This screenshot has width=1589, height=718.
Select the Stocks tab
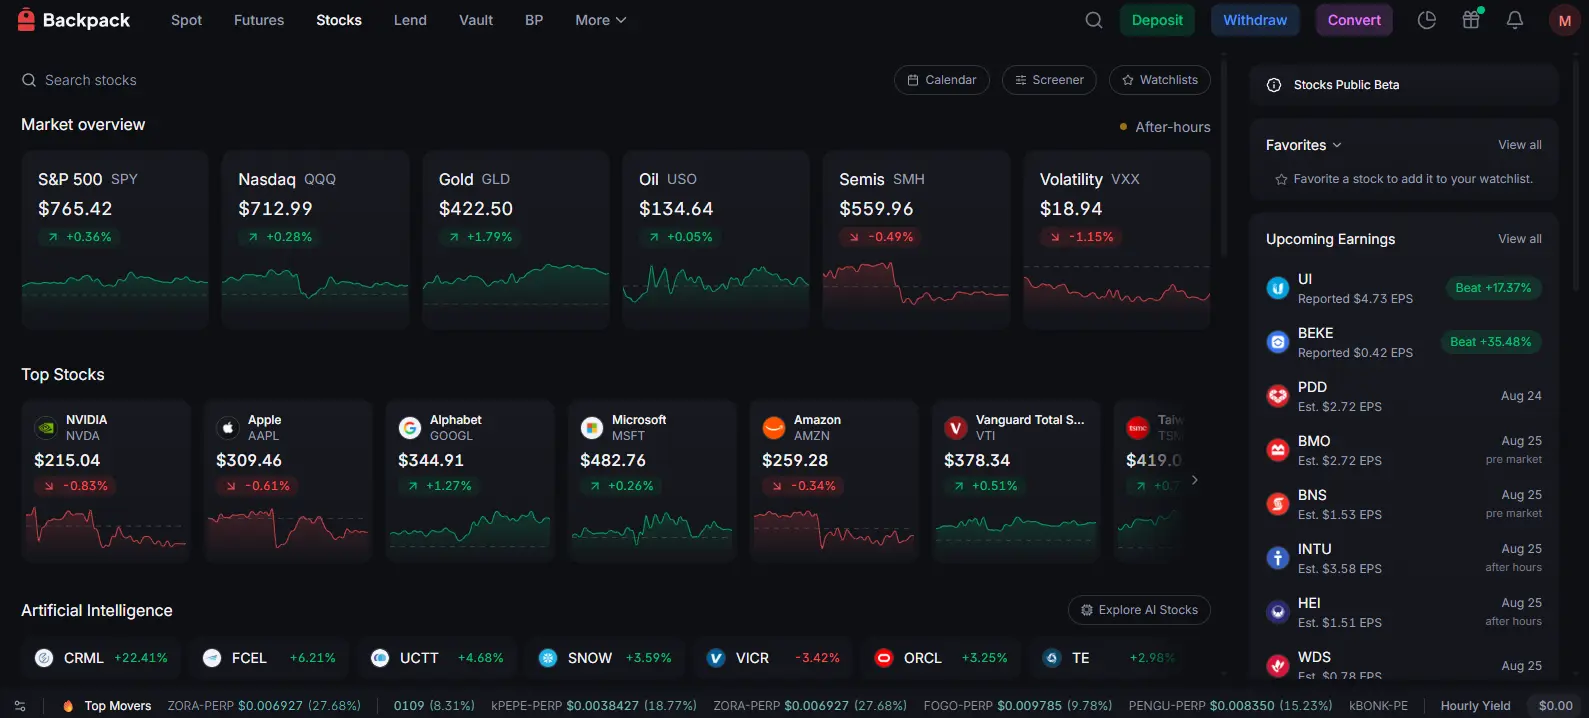point(339,20)
